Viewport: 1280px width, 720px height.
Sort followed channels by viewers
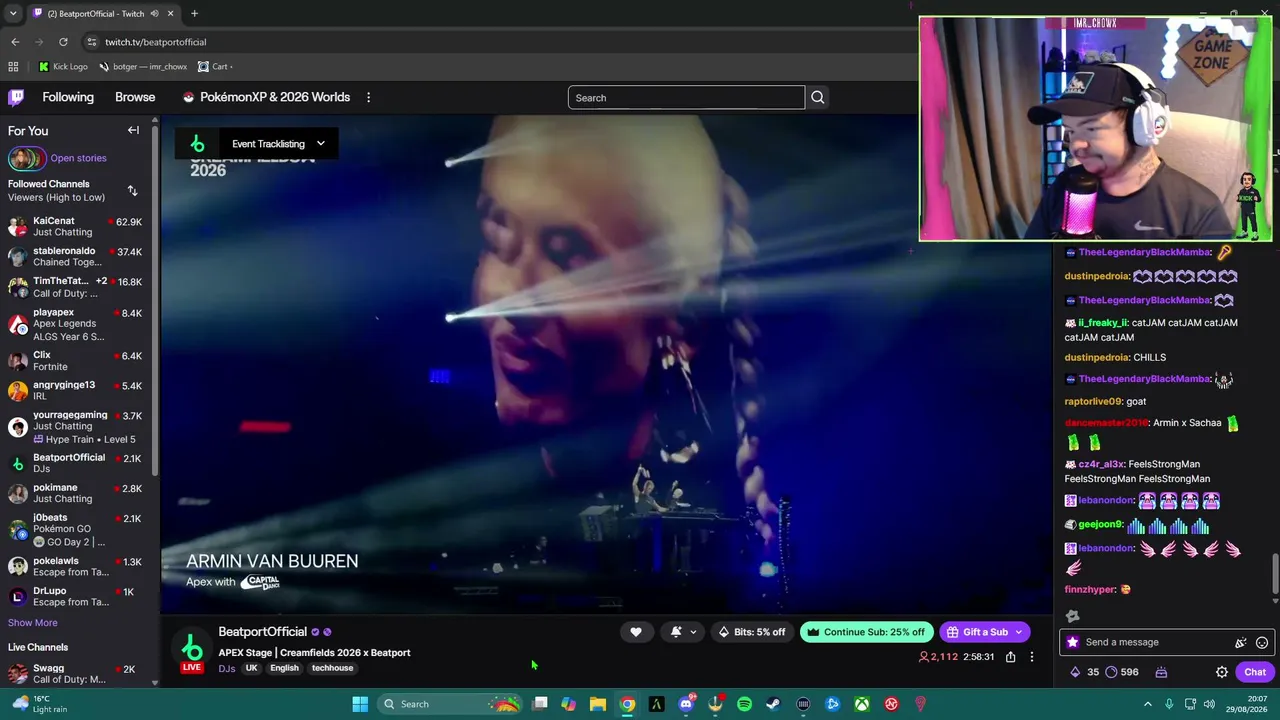tap(132, 190)
